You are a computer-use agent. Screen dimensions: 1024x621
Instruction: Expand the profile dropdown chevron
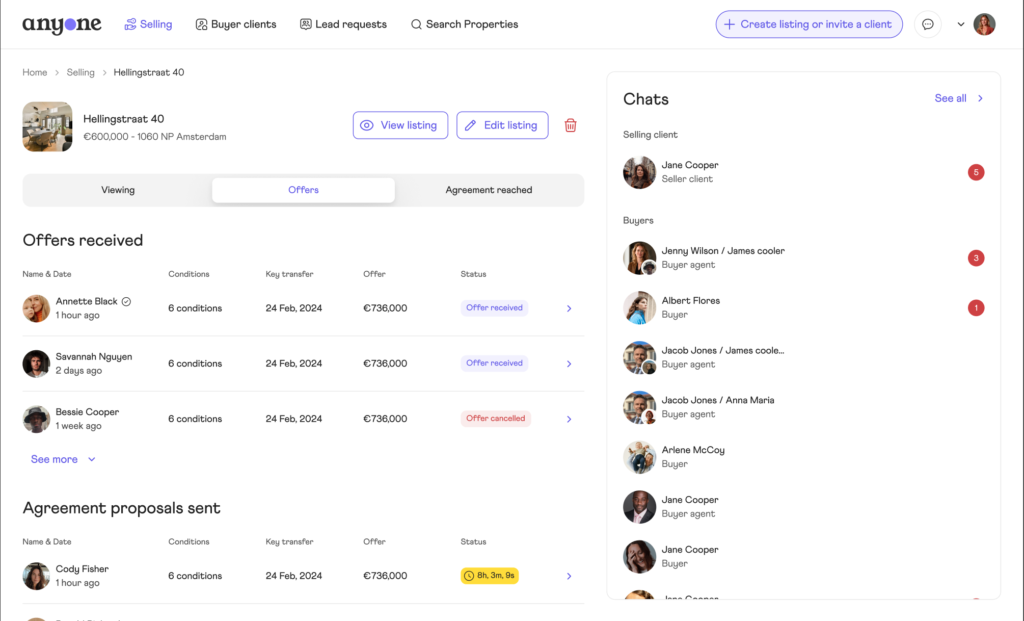961,25
